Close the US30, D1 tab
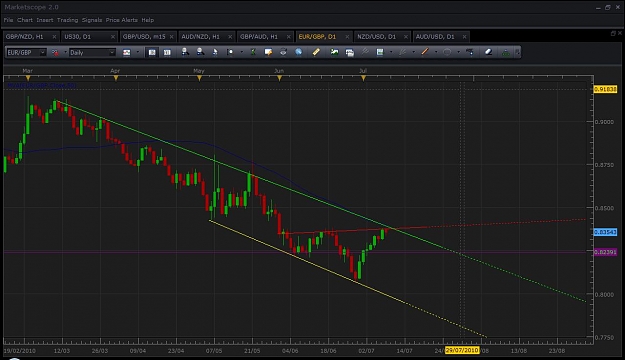 click(x=113, y=37)
